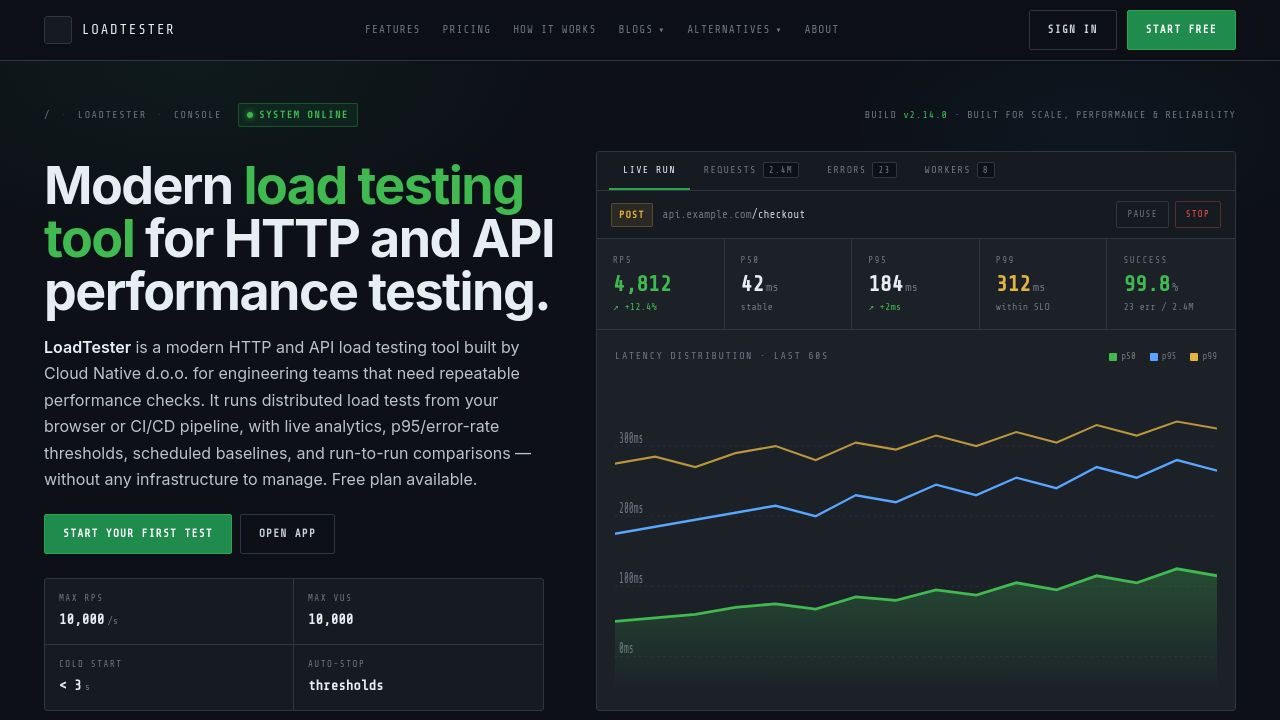Image resolution: width=1280 pixels, height=720 pixels.
Task: Click the P99 value 312ms
Action: pos(1020,284)
